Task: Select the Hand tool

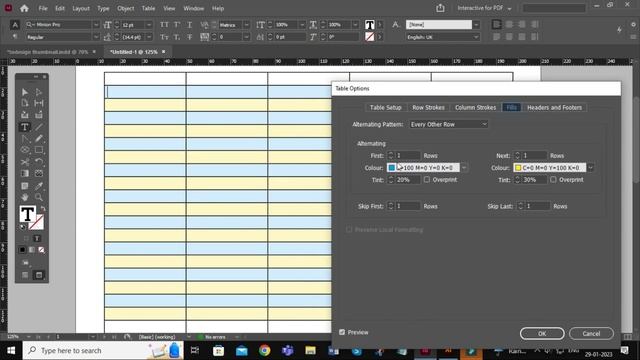Action: (x=25, y=197)
